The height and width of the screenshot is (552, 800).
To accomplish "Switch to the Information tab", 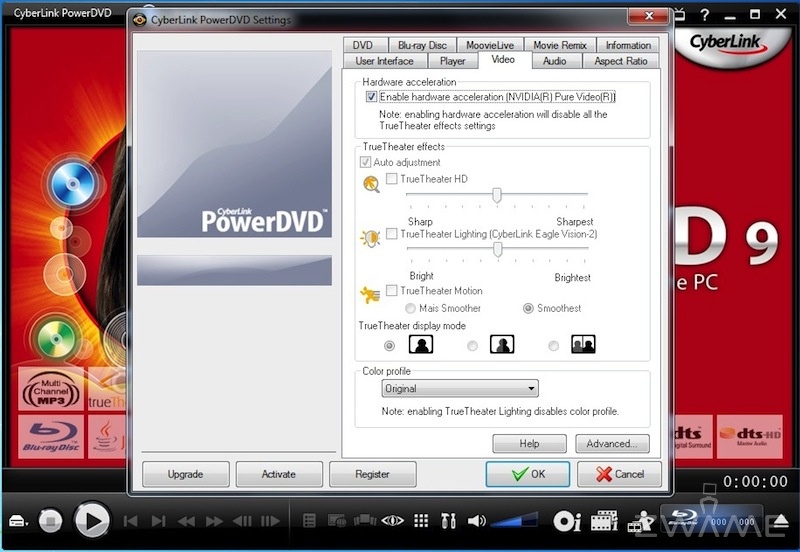I will 628,45.
